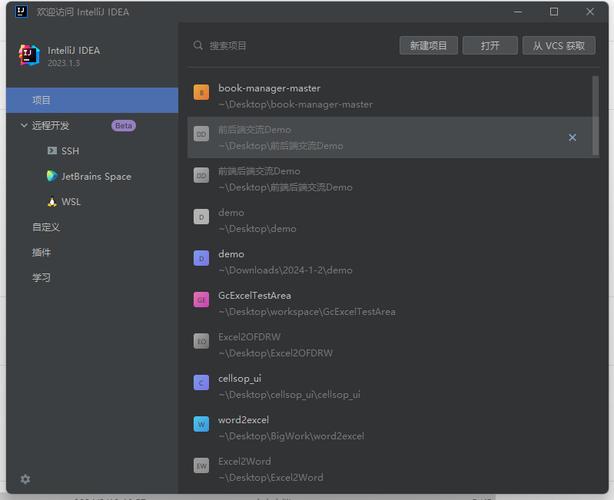Screen dimensions: 614x500
Task: Open the settings gear in the sidebar
Action: [x=25, y=479]
